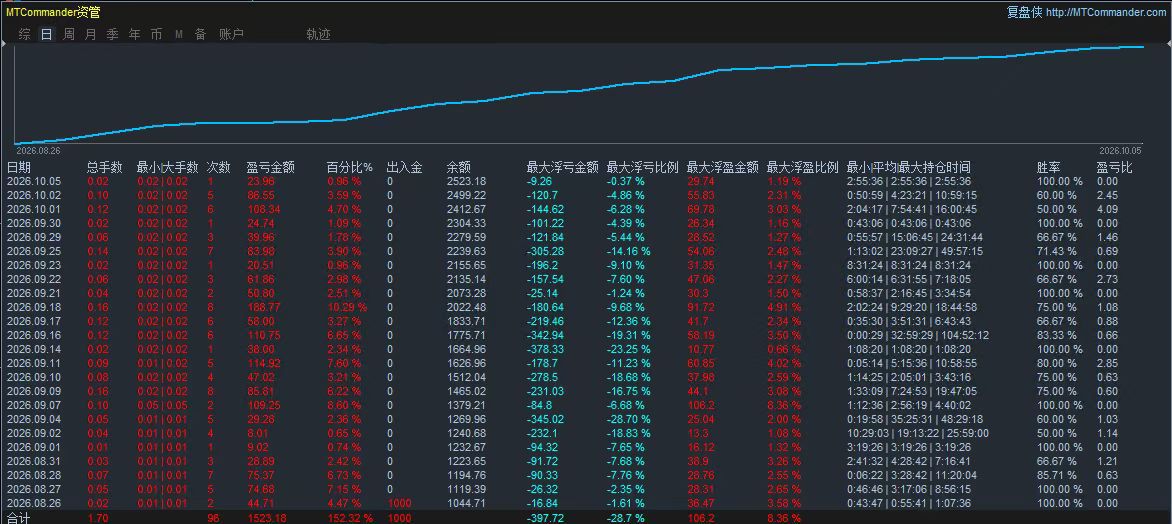Click the 复盘侠 label
This screenshot has height=524, width=1172.
tap(1024, 12)
